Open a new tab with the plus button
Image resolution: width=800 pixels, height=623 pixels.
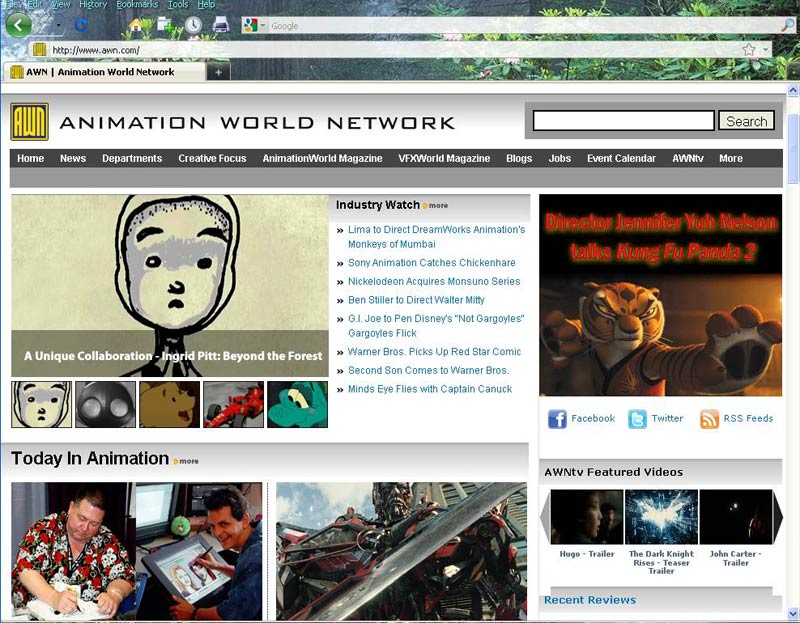pos(218,72)
